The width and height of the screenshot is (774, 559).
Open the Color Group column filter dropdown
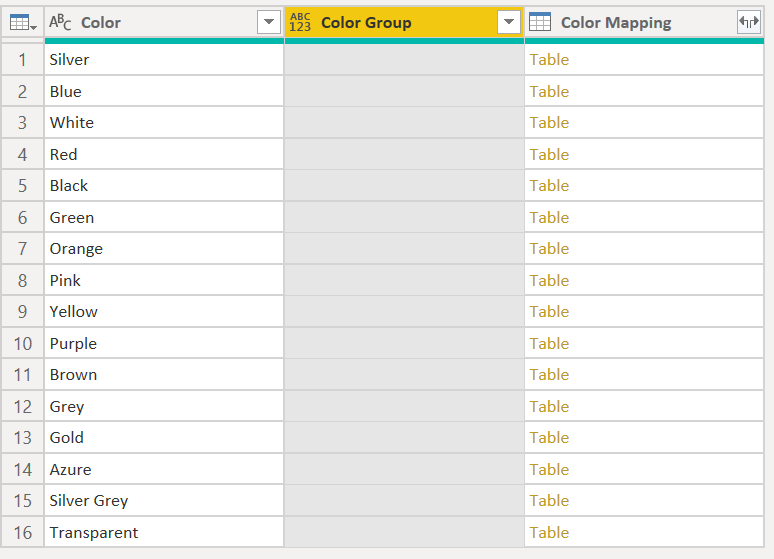[508, 22]
